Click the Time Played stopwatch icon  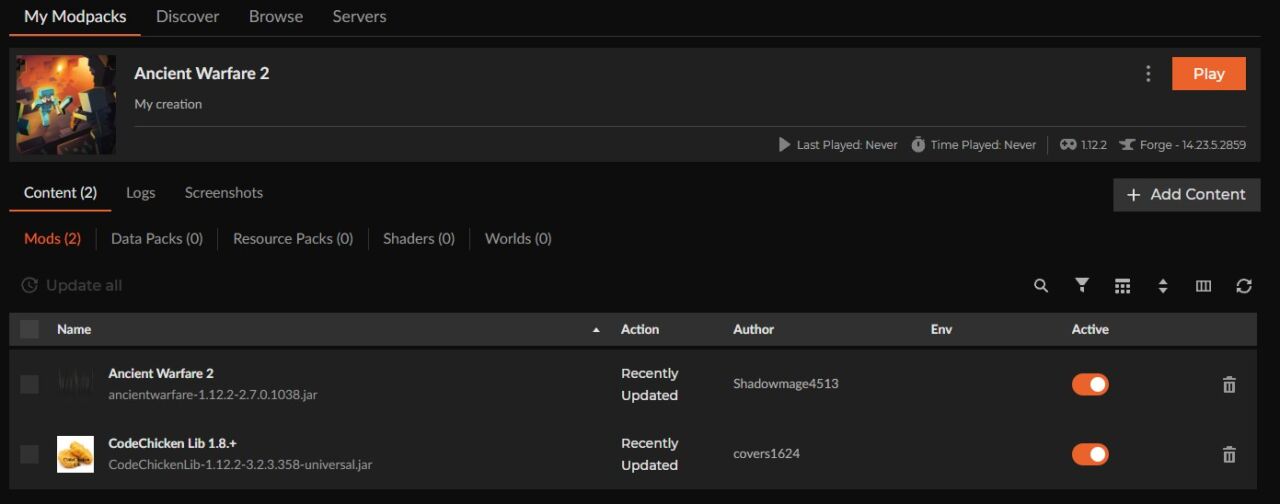tap(918, 145)
